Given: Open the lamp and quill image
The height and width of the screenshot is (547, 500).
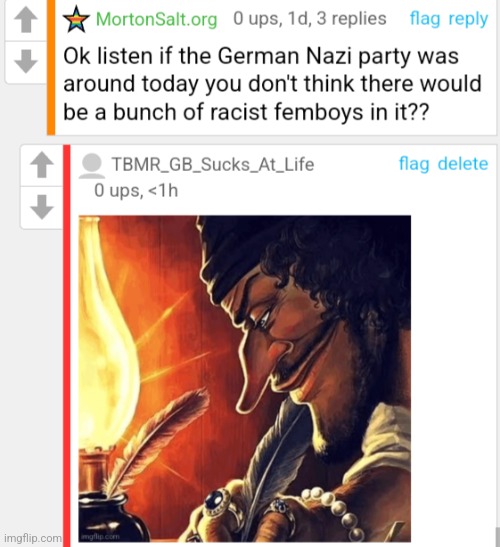Looking at the screenshot, I should point(245,379).
